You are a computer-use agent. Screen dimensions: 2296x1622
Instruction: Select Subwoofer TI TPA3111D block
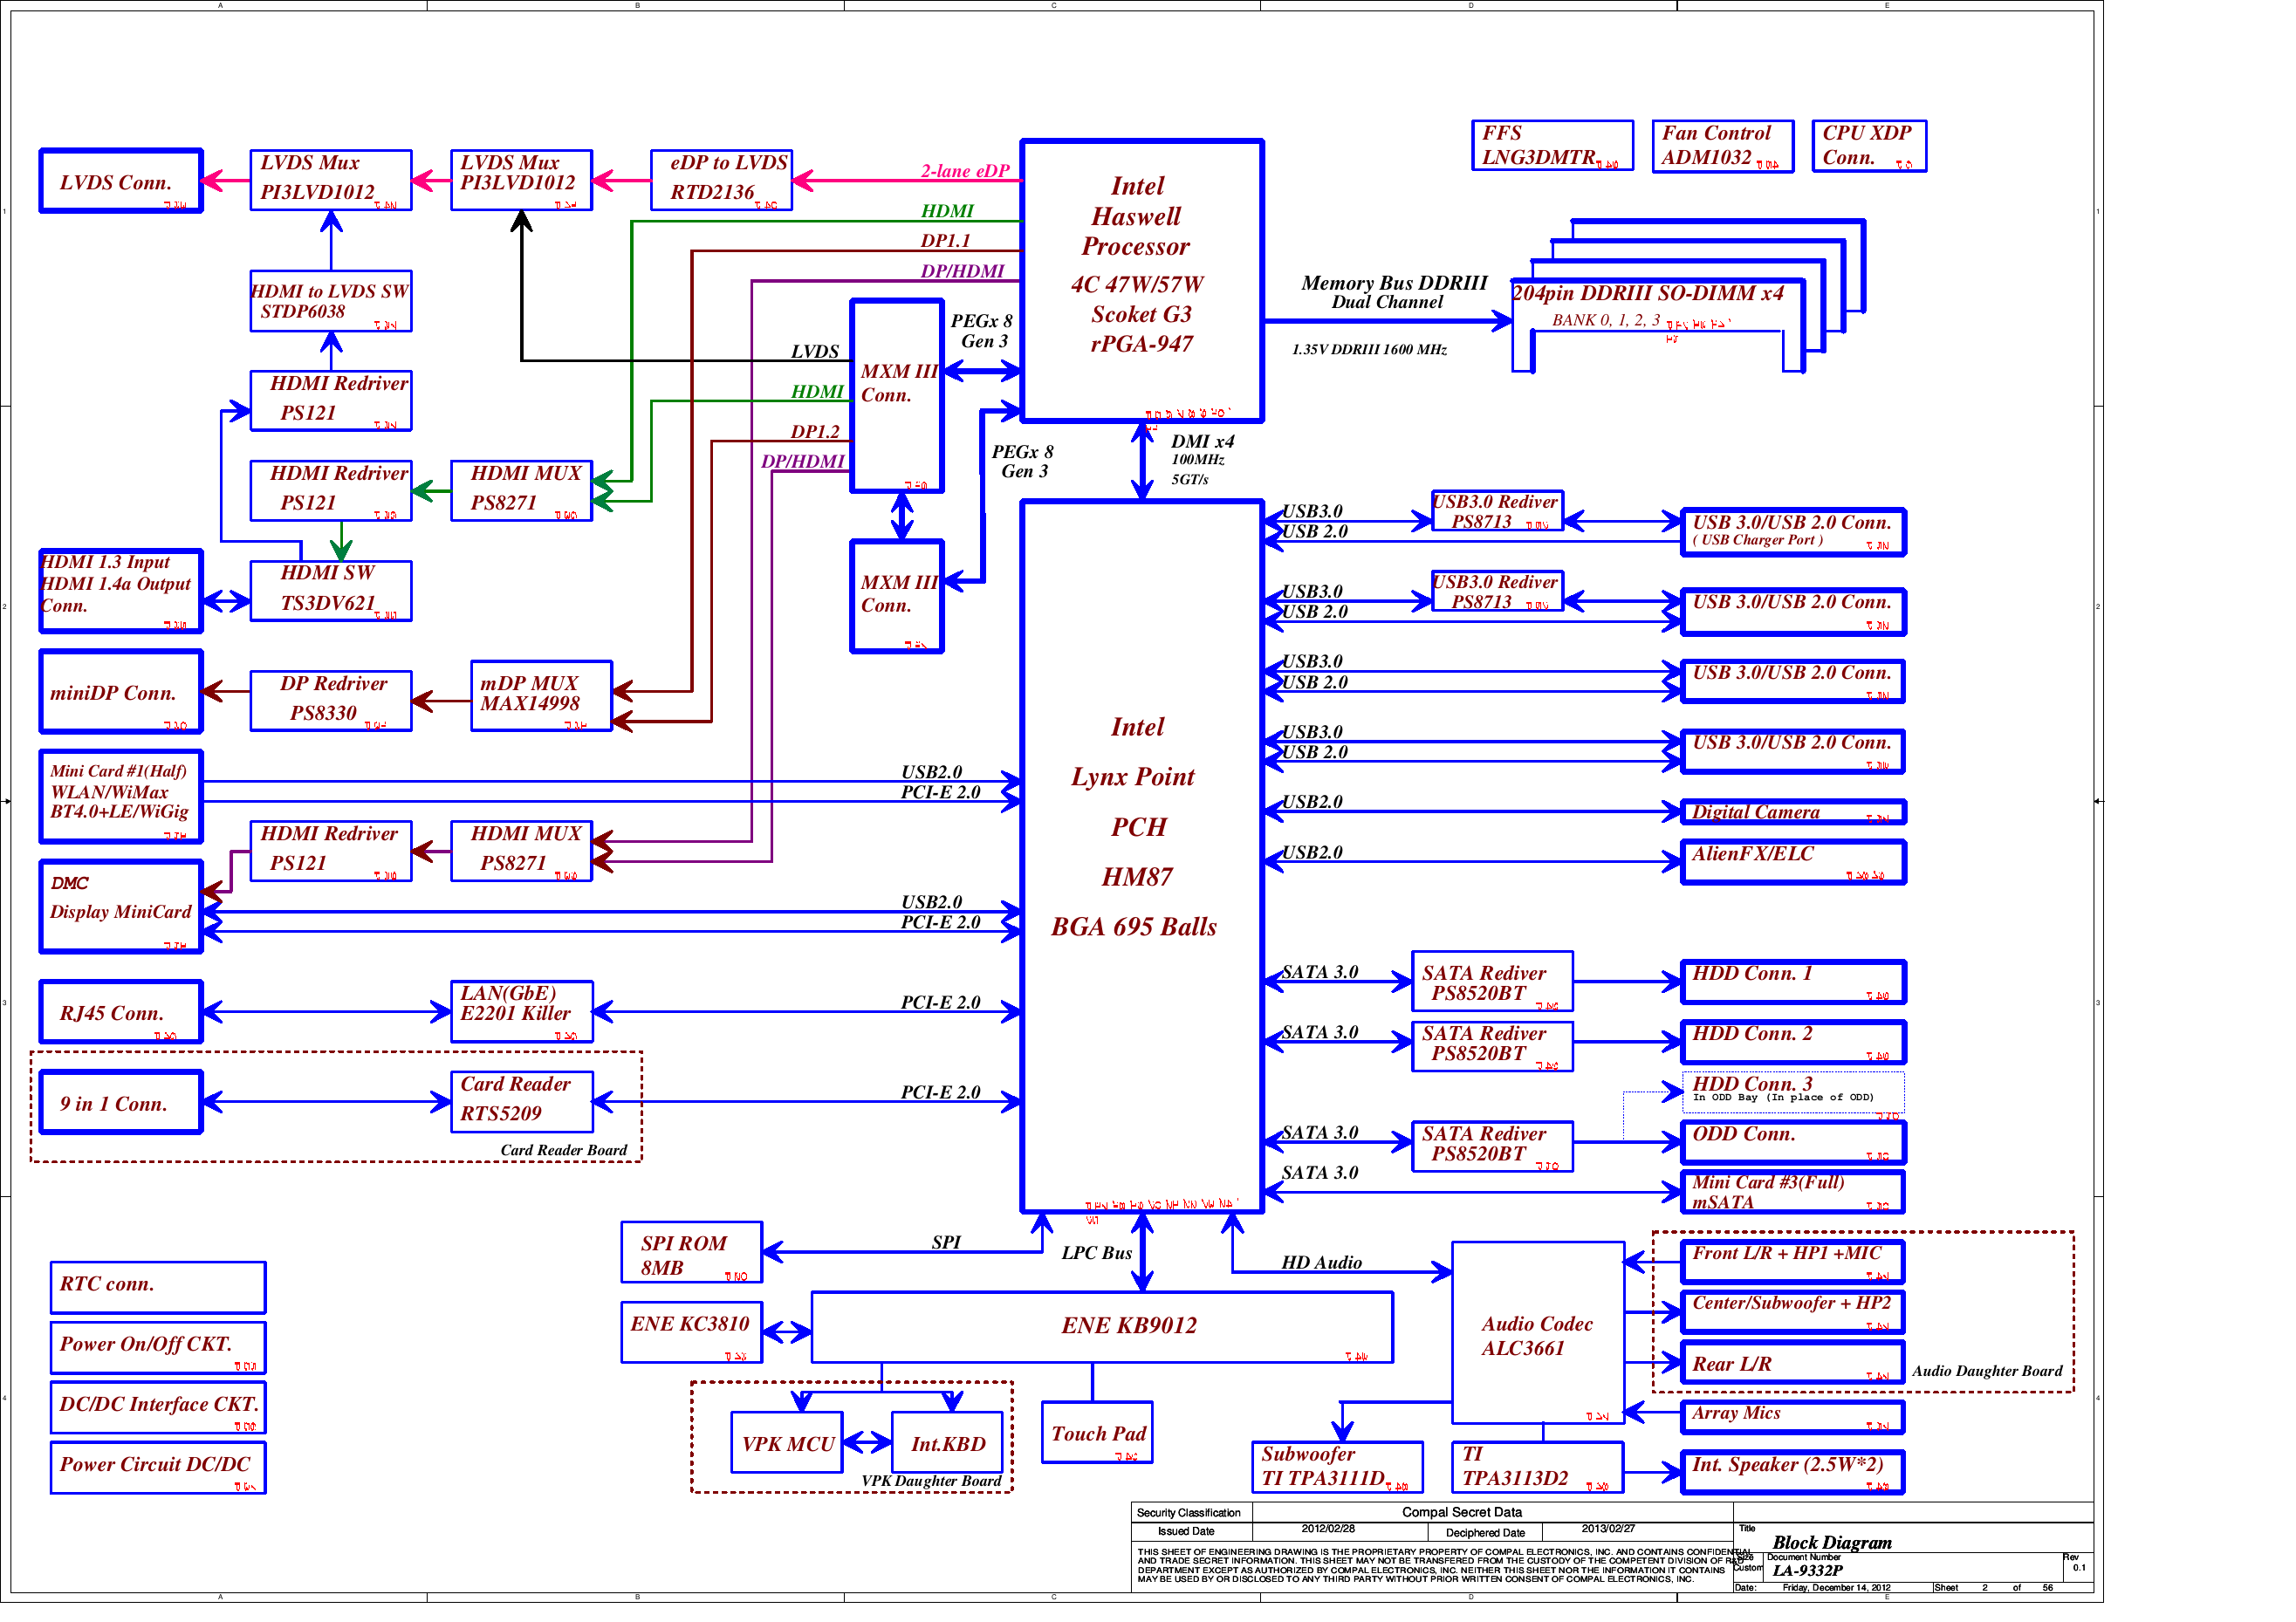pyautogui.click(x=1337, y=1467)
